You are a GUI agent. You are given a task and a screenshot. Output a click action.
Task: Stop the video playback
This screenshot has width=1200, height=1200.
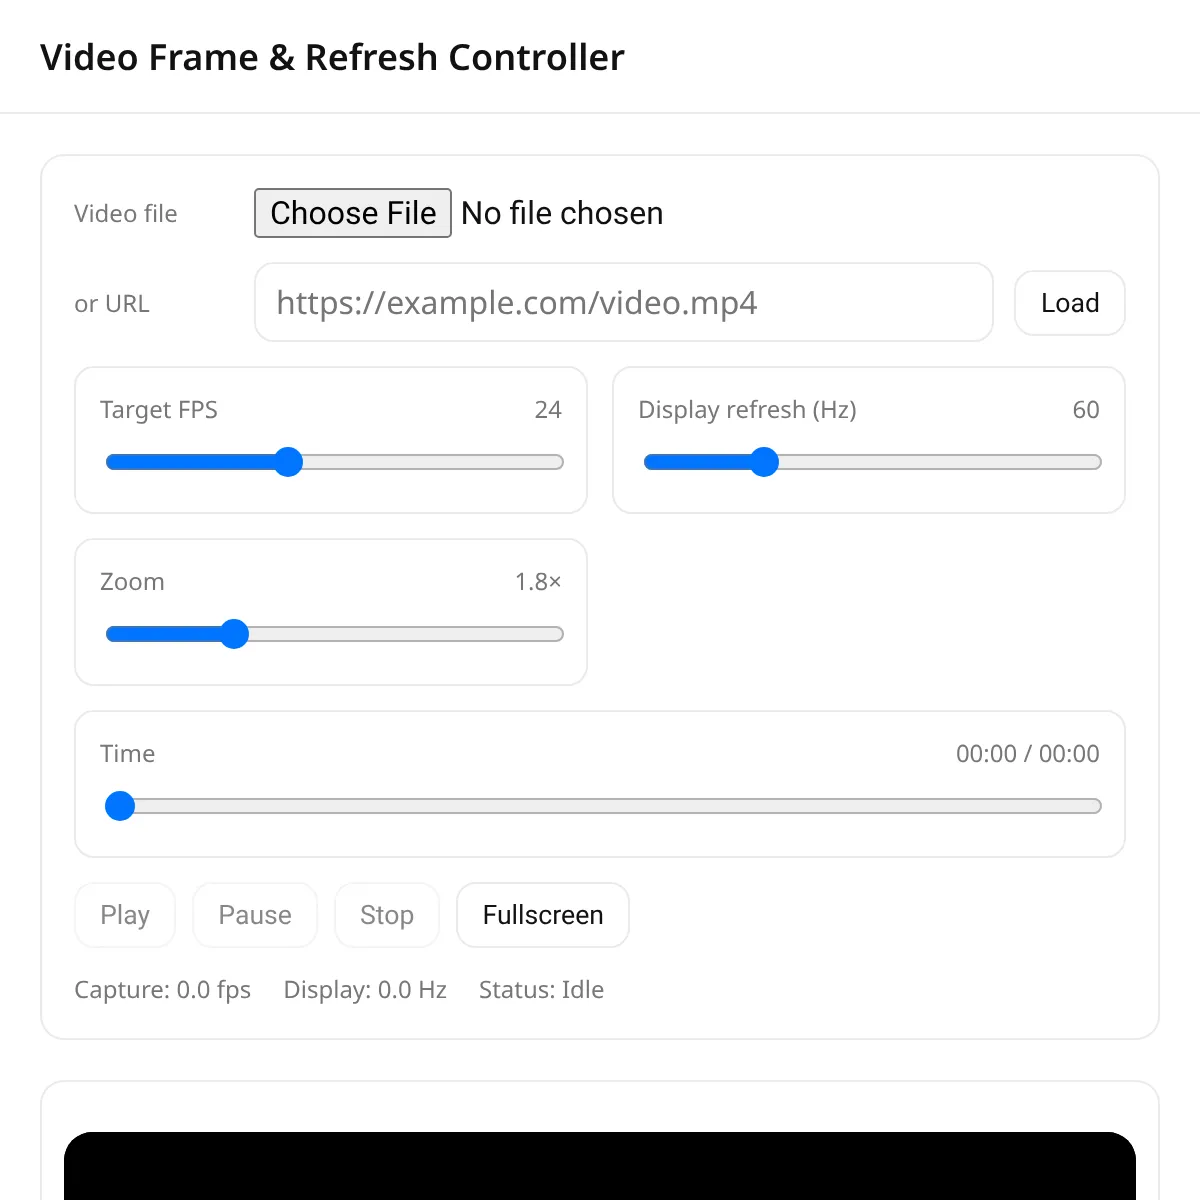(x=387, y=915)
